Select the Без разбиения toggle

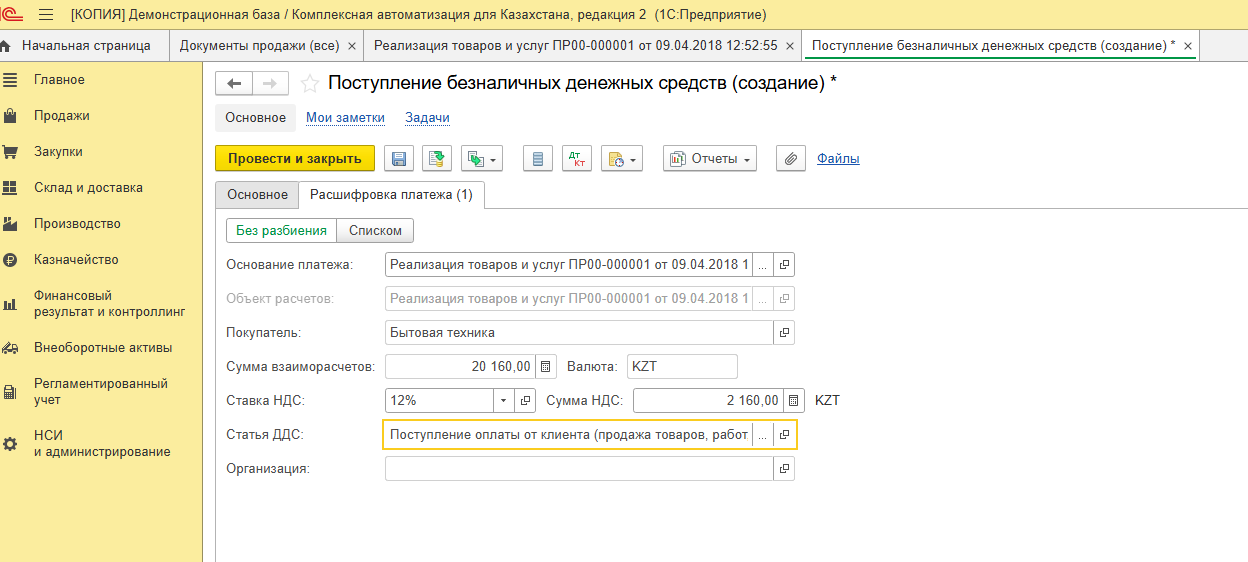[281, 231]
